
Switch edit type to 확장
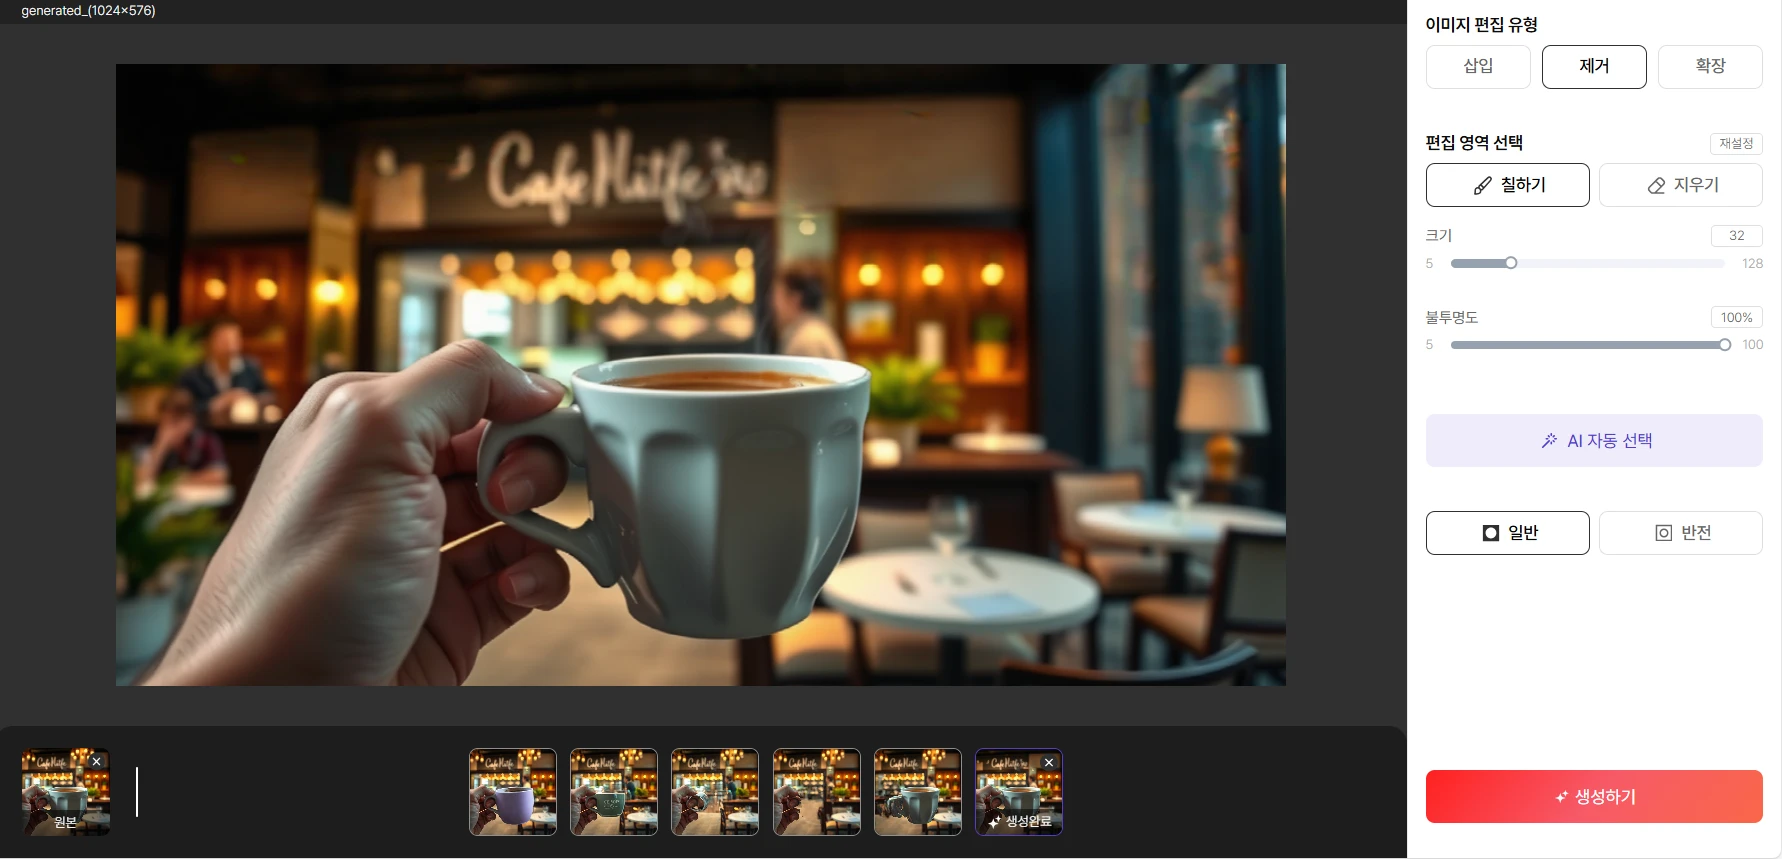coord(1710,66)
